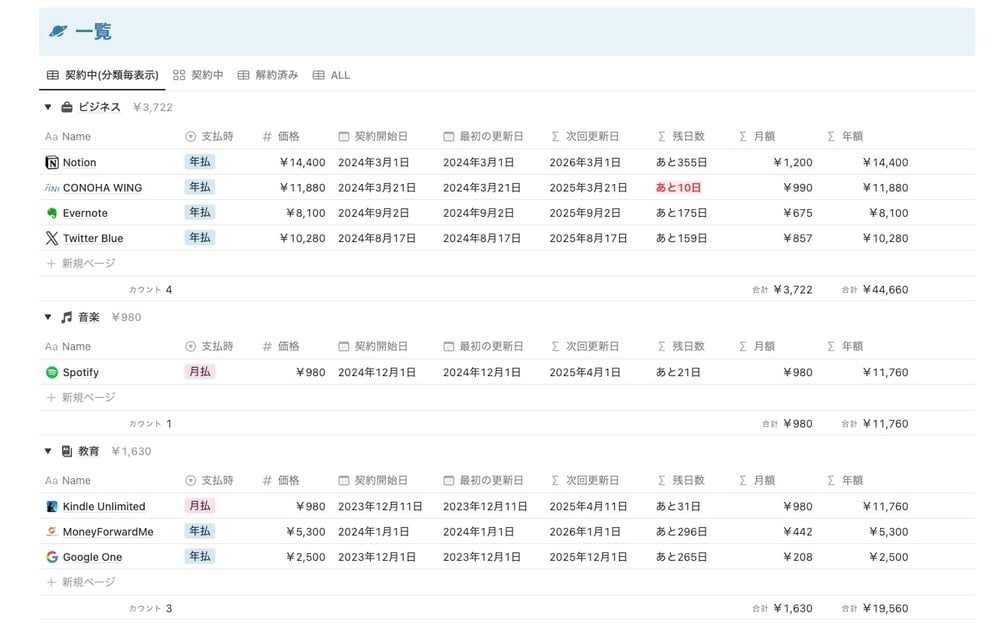1005x626 pixels.
Task: Click 月払 tag in Spotify row
Action: (x=199, y=372)
